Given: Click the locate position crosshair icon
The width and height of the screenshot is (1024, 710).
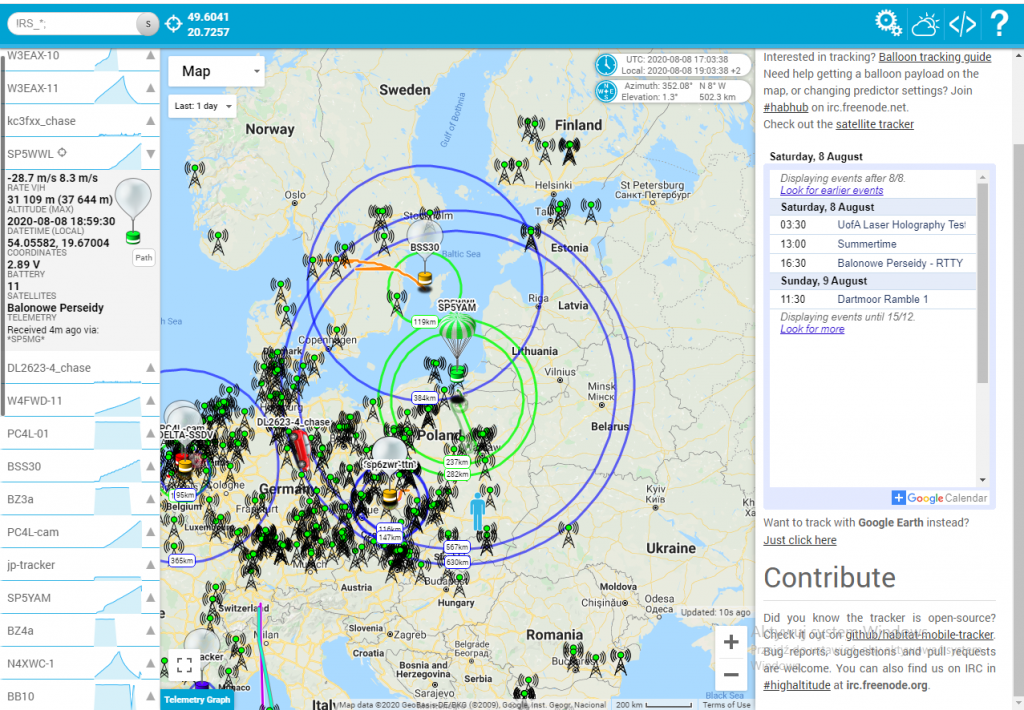Looking at the screenshot, I should tap(174, 23).
